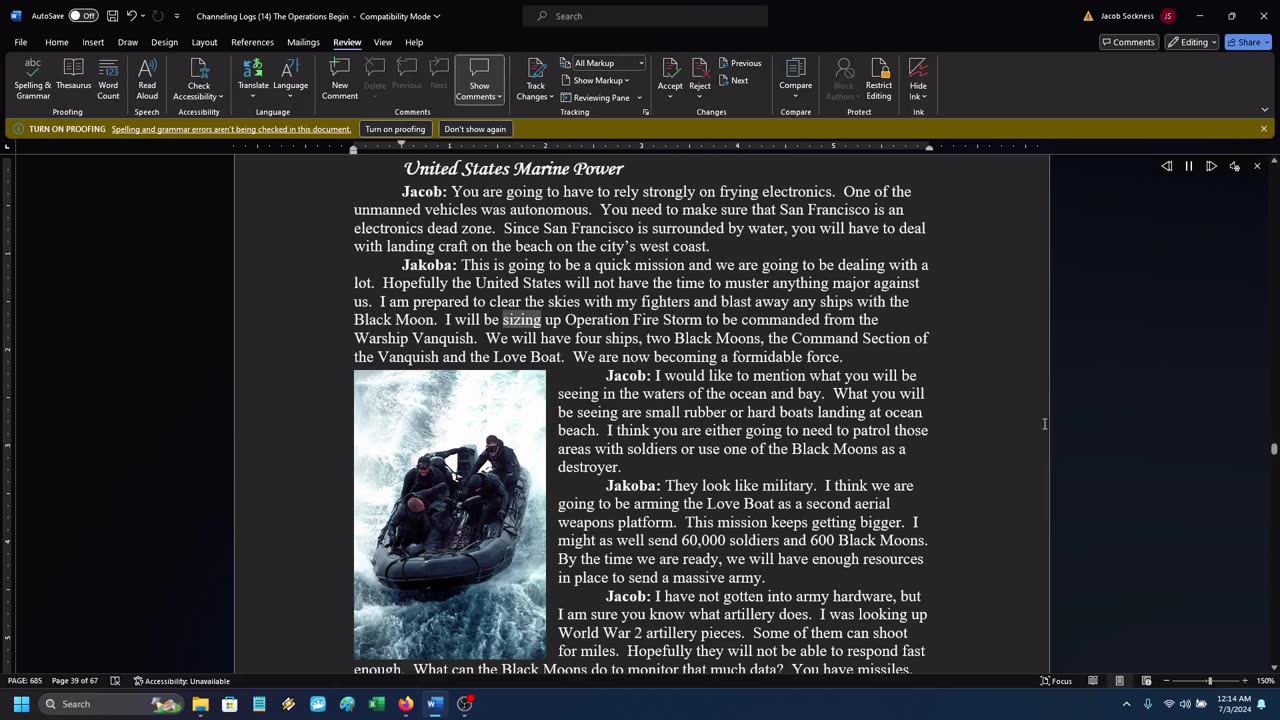Show the Word Count
The height and width of the screenshot is (720, 1280).
108,79
